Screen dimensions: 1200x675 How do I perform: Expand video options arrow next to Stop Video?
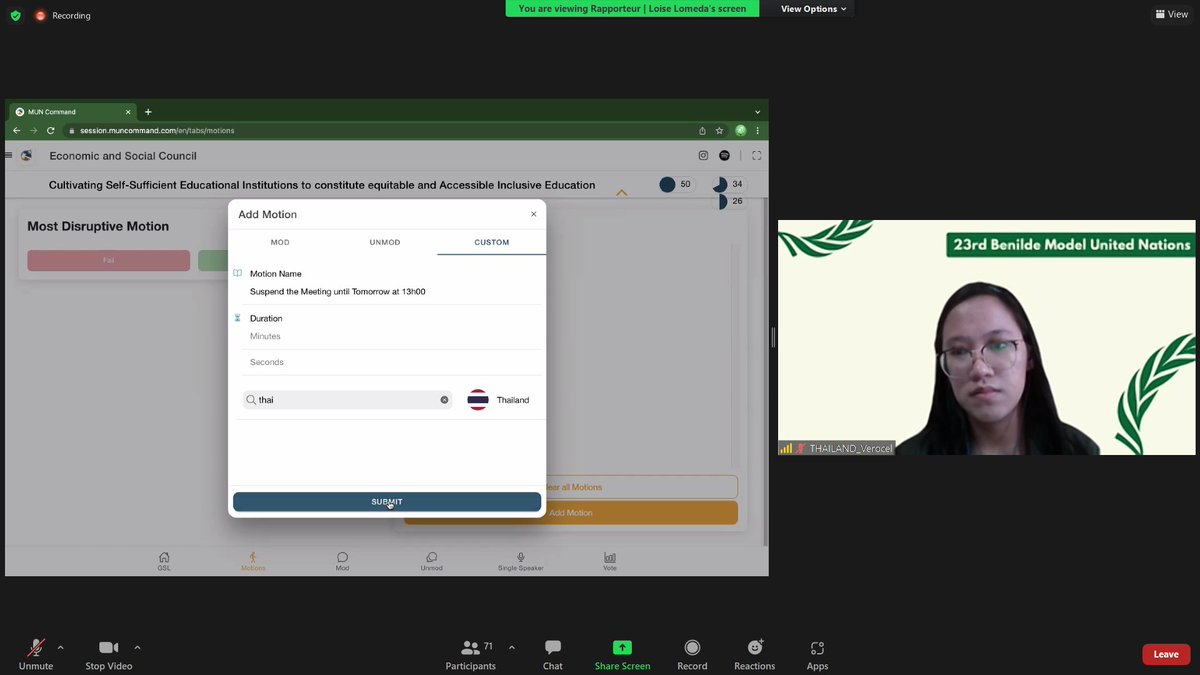(x=137, y=647)
